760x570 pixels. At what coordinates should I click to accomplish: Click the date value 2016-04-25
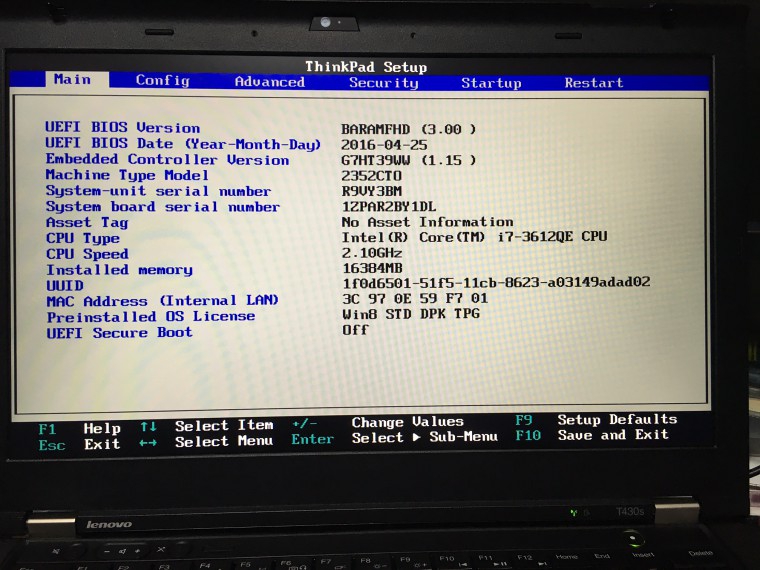384,145
